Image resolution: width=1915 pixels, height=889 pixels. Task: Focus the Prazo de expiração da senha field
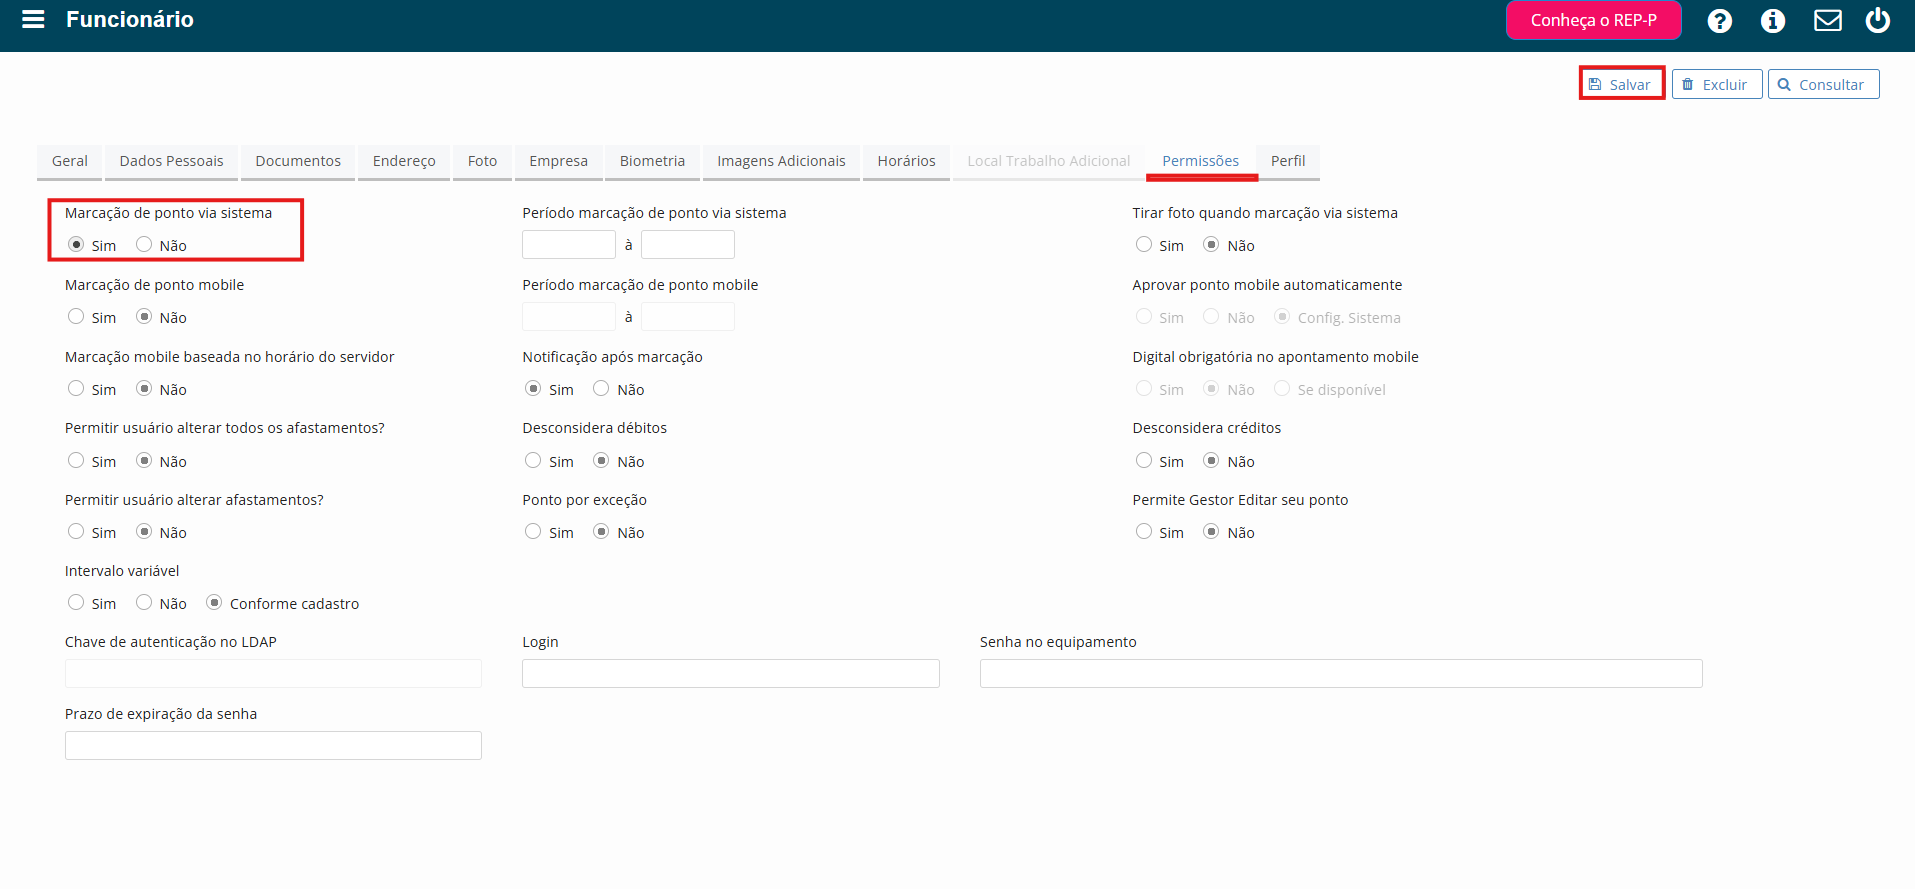coord(273,745)
